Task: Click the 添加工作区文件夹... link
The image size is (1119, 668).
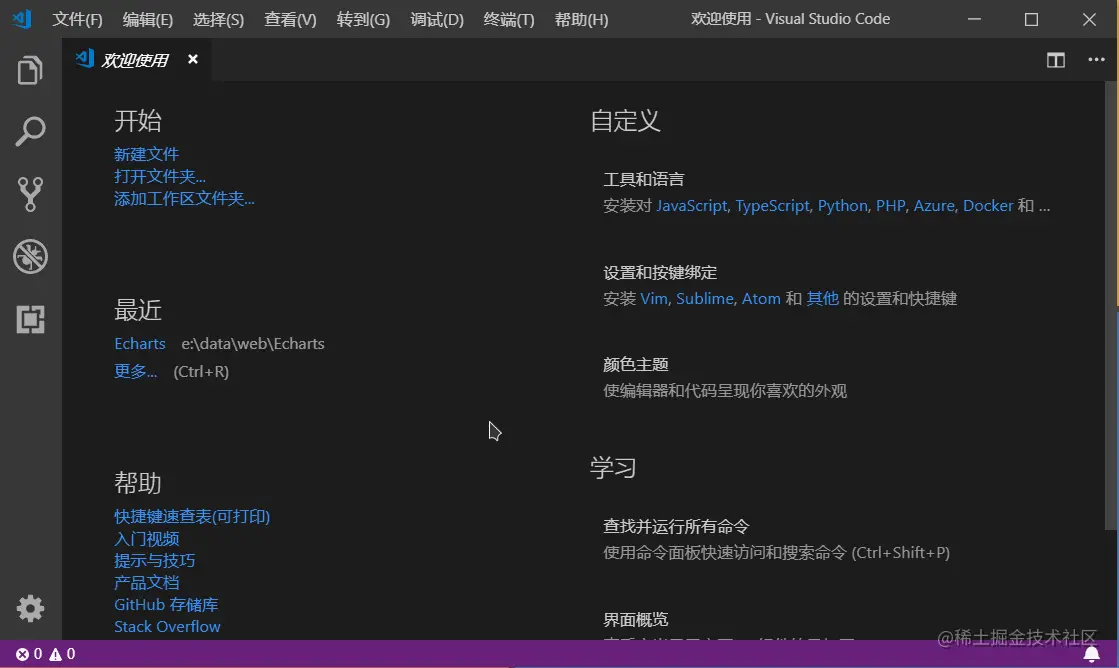Action: coord(184,198)
